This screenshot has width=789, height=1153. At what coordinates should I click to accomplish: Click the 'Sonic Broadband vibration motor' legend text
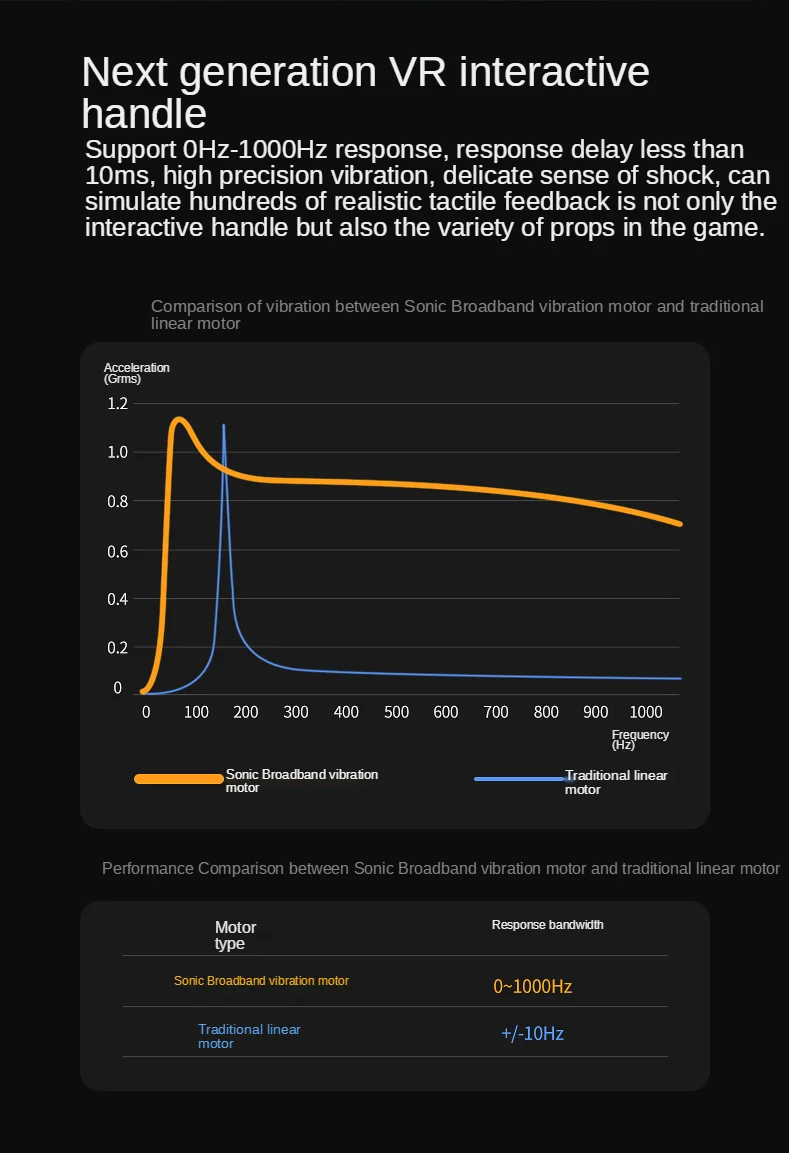[301, 781]
